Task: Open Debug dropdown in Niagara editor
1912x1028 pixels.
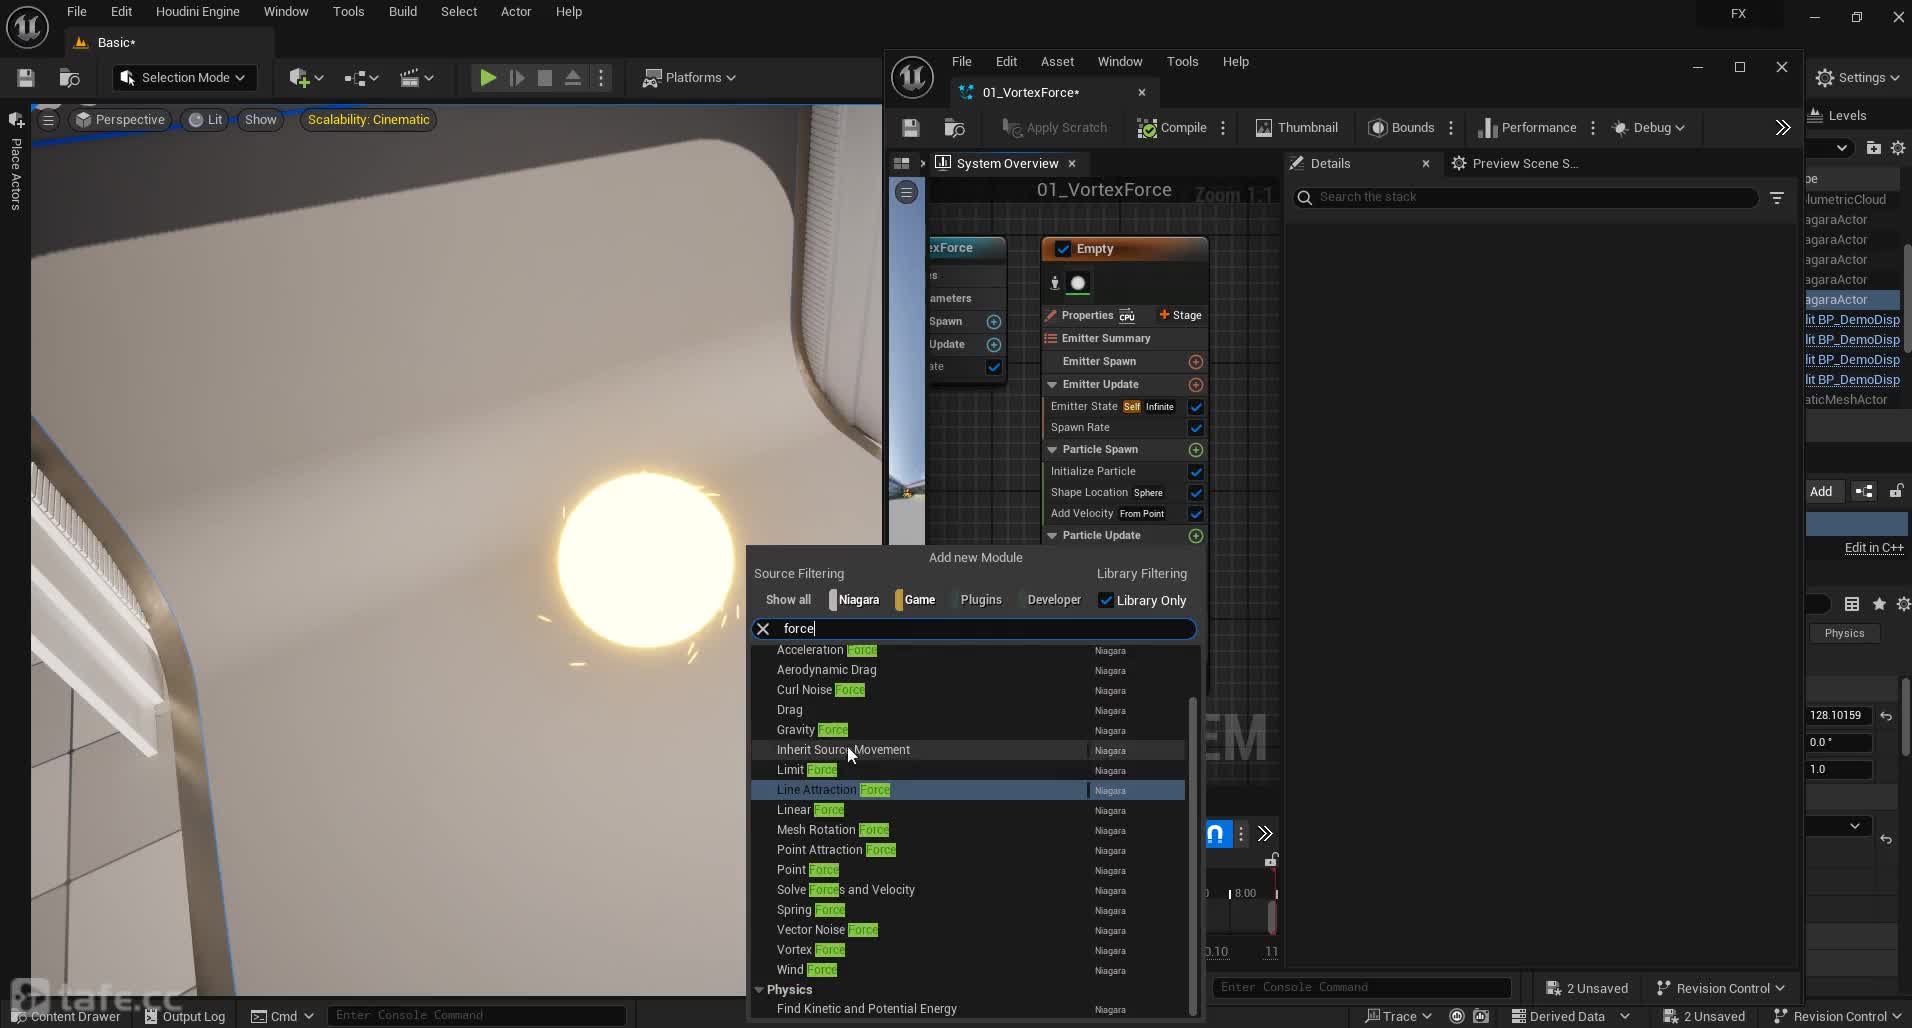Action: (x=1648, y=128)
